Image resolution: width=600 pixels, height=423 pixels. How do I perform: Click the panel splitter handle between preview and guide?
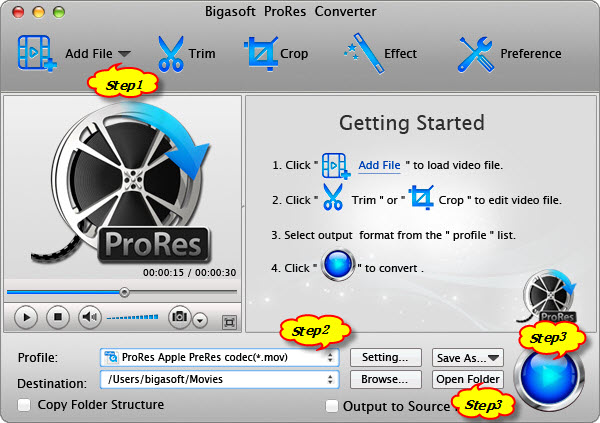click(x=243, y=207)
